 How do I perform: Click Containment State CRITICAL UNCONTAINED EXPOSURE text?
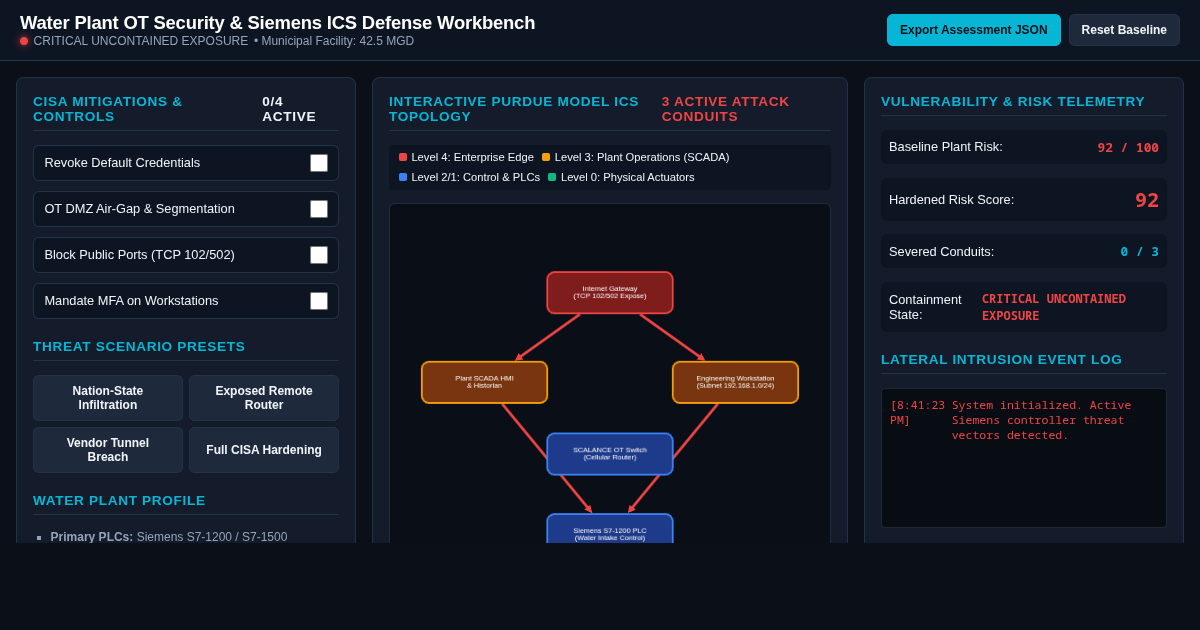click(1054, 307)
